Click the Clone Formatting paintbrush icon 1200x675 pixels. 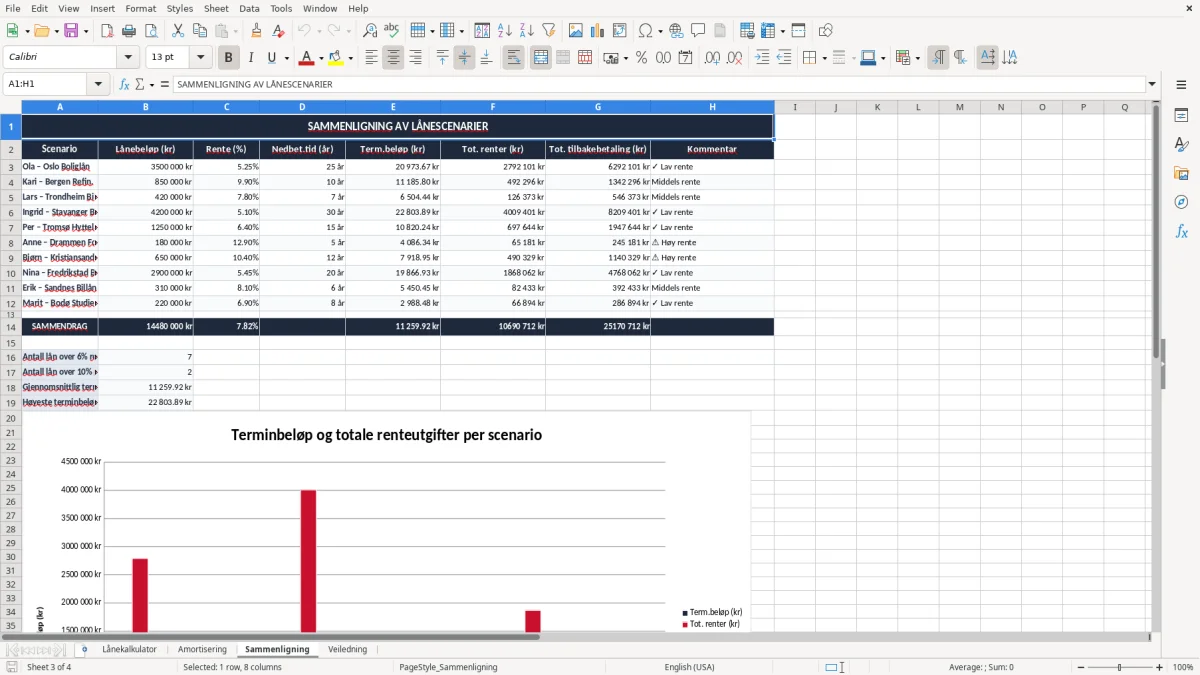tap(256, 31)
